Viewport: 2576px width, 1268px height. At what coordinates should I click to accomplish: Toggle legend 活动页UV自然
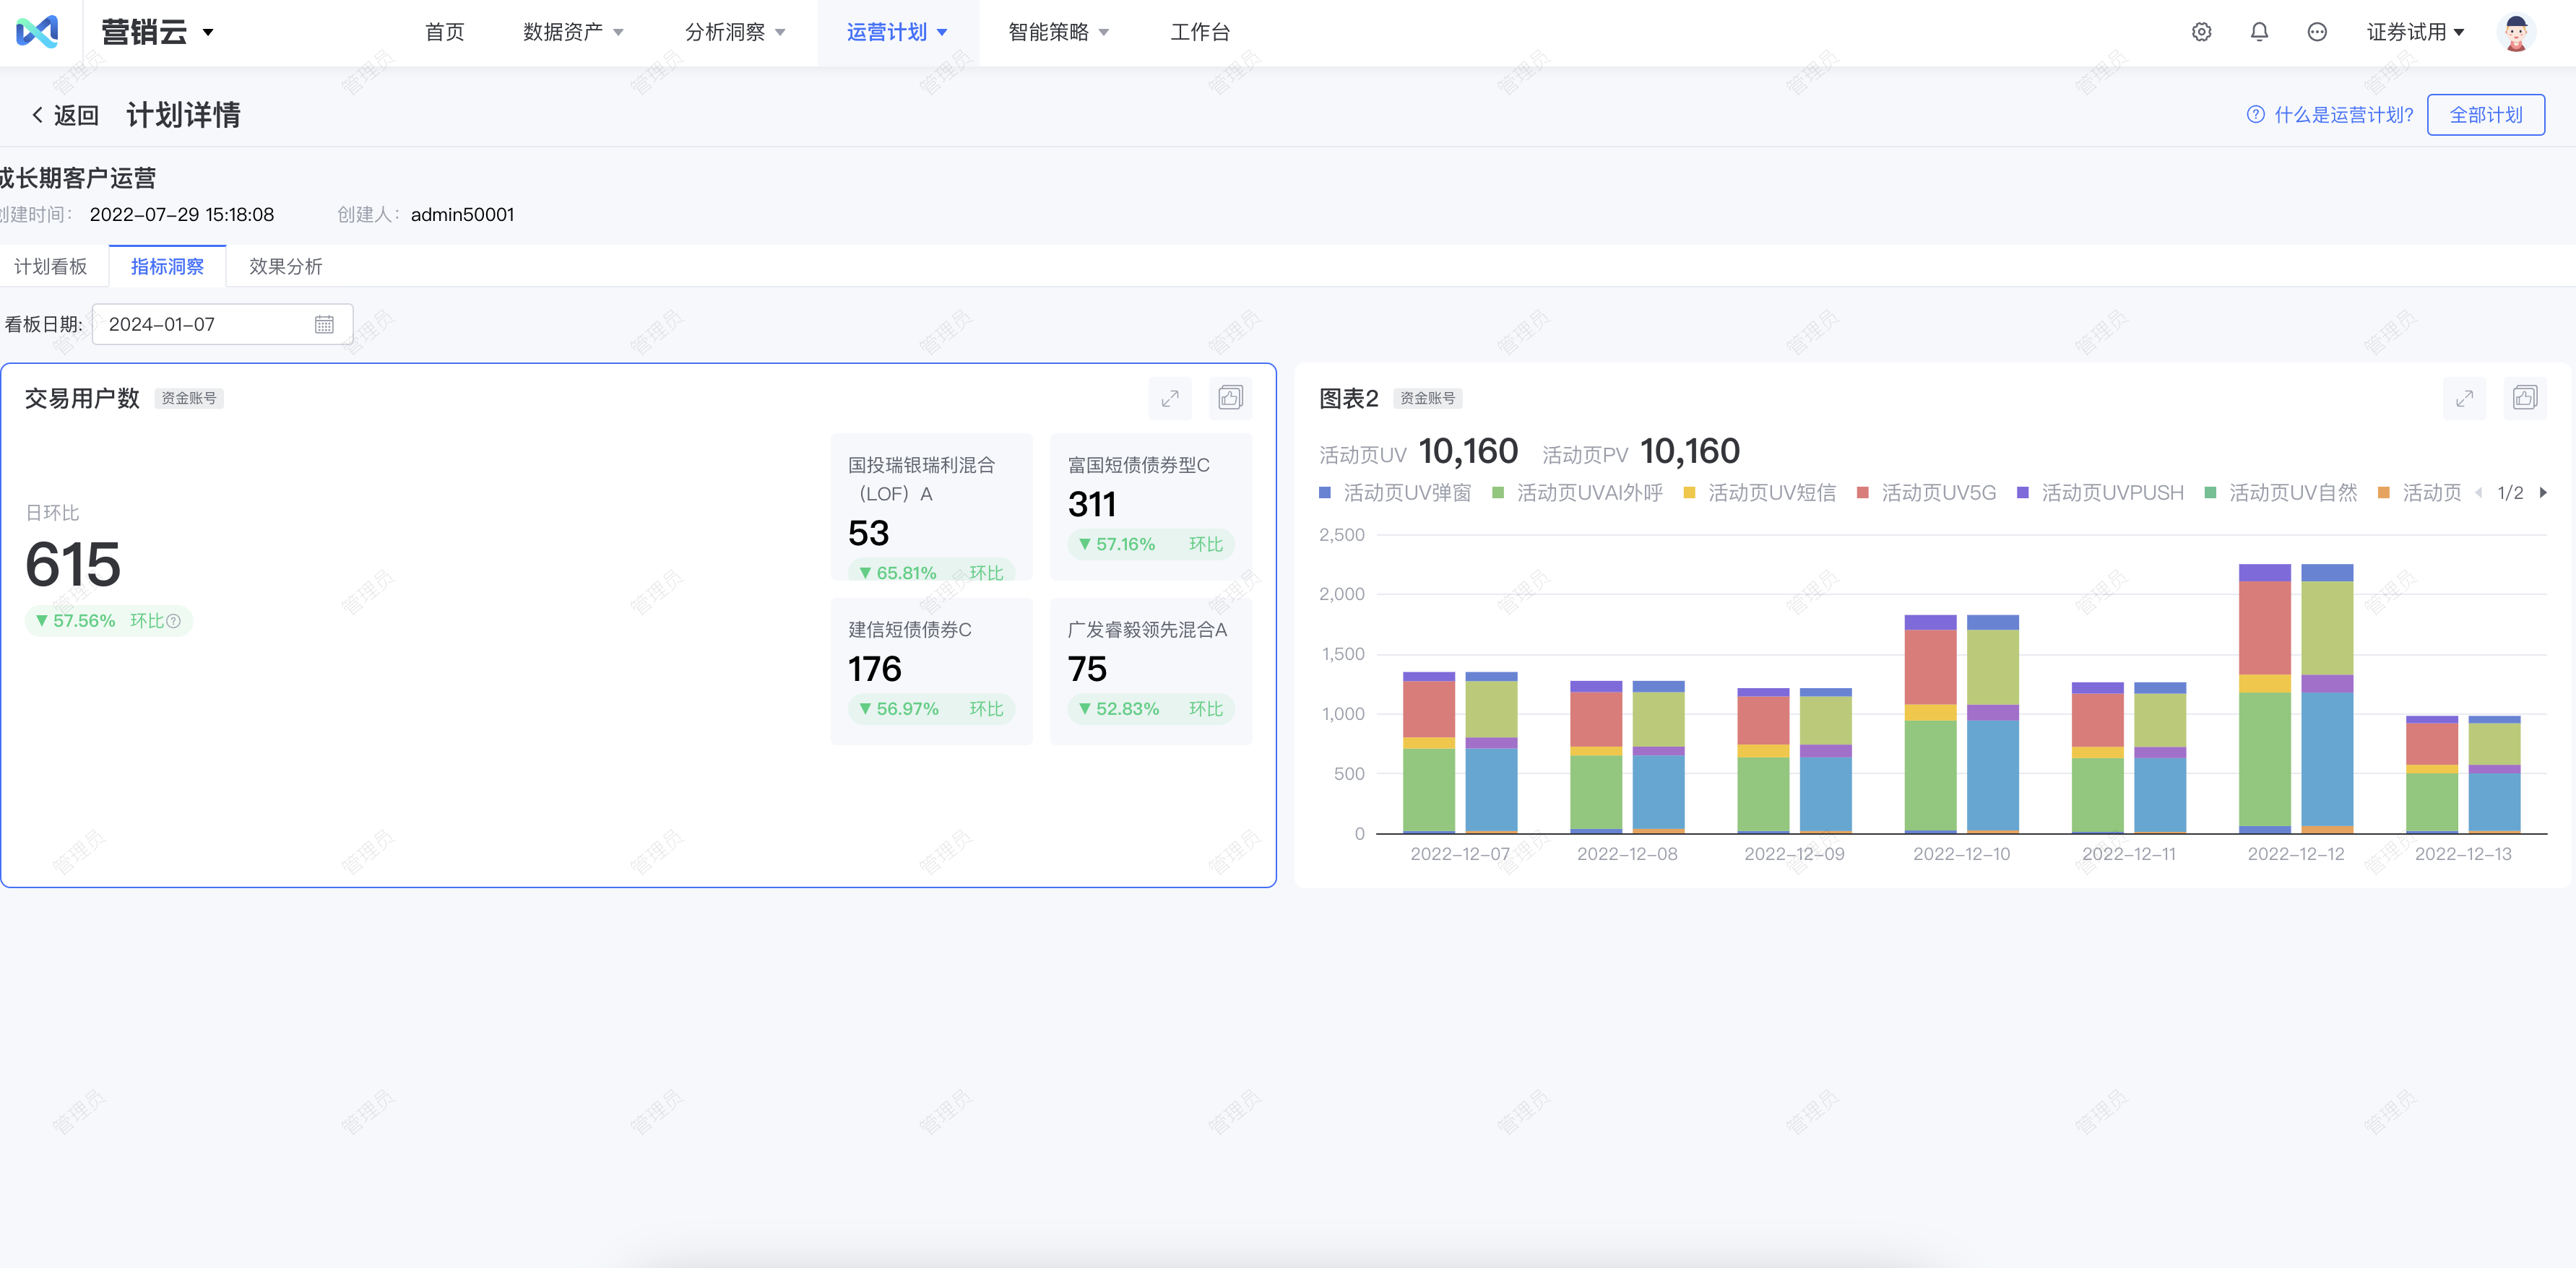click(2281, 492)
